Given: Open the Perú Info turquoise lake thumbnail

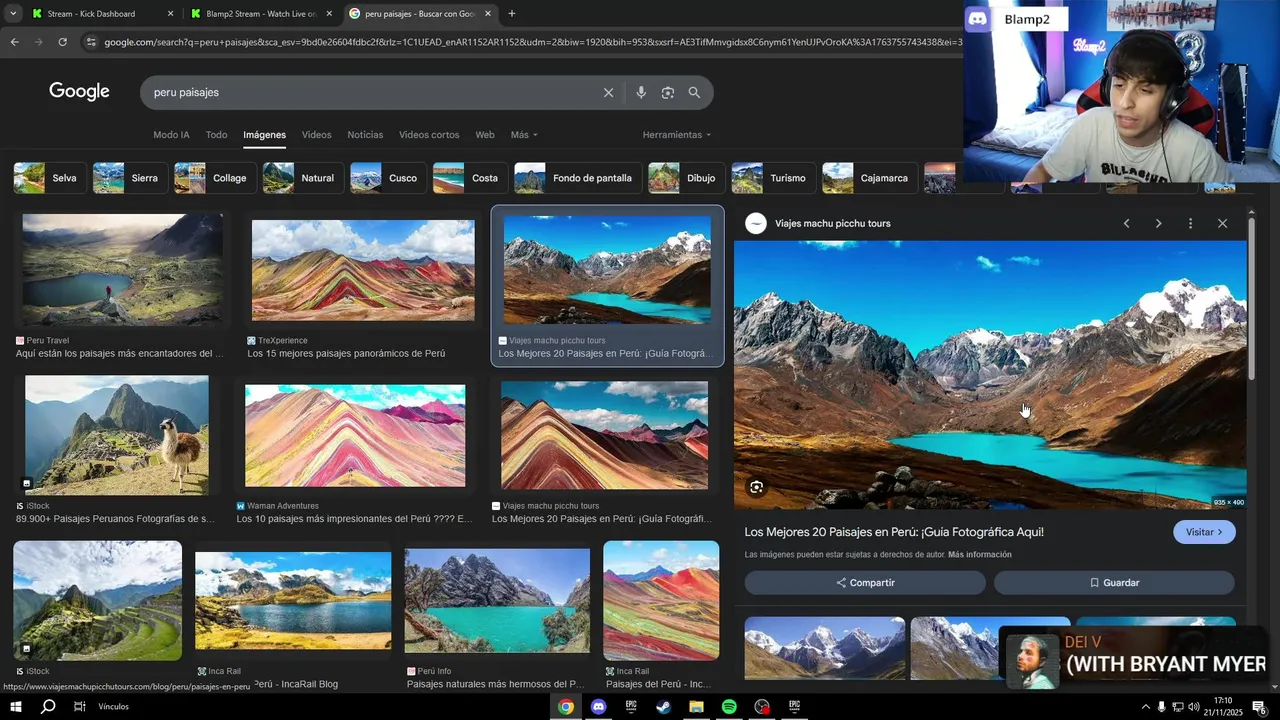Looking at the screenshot, I should click(497, 601).
